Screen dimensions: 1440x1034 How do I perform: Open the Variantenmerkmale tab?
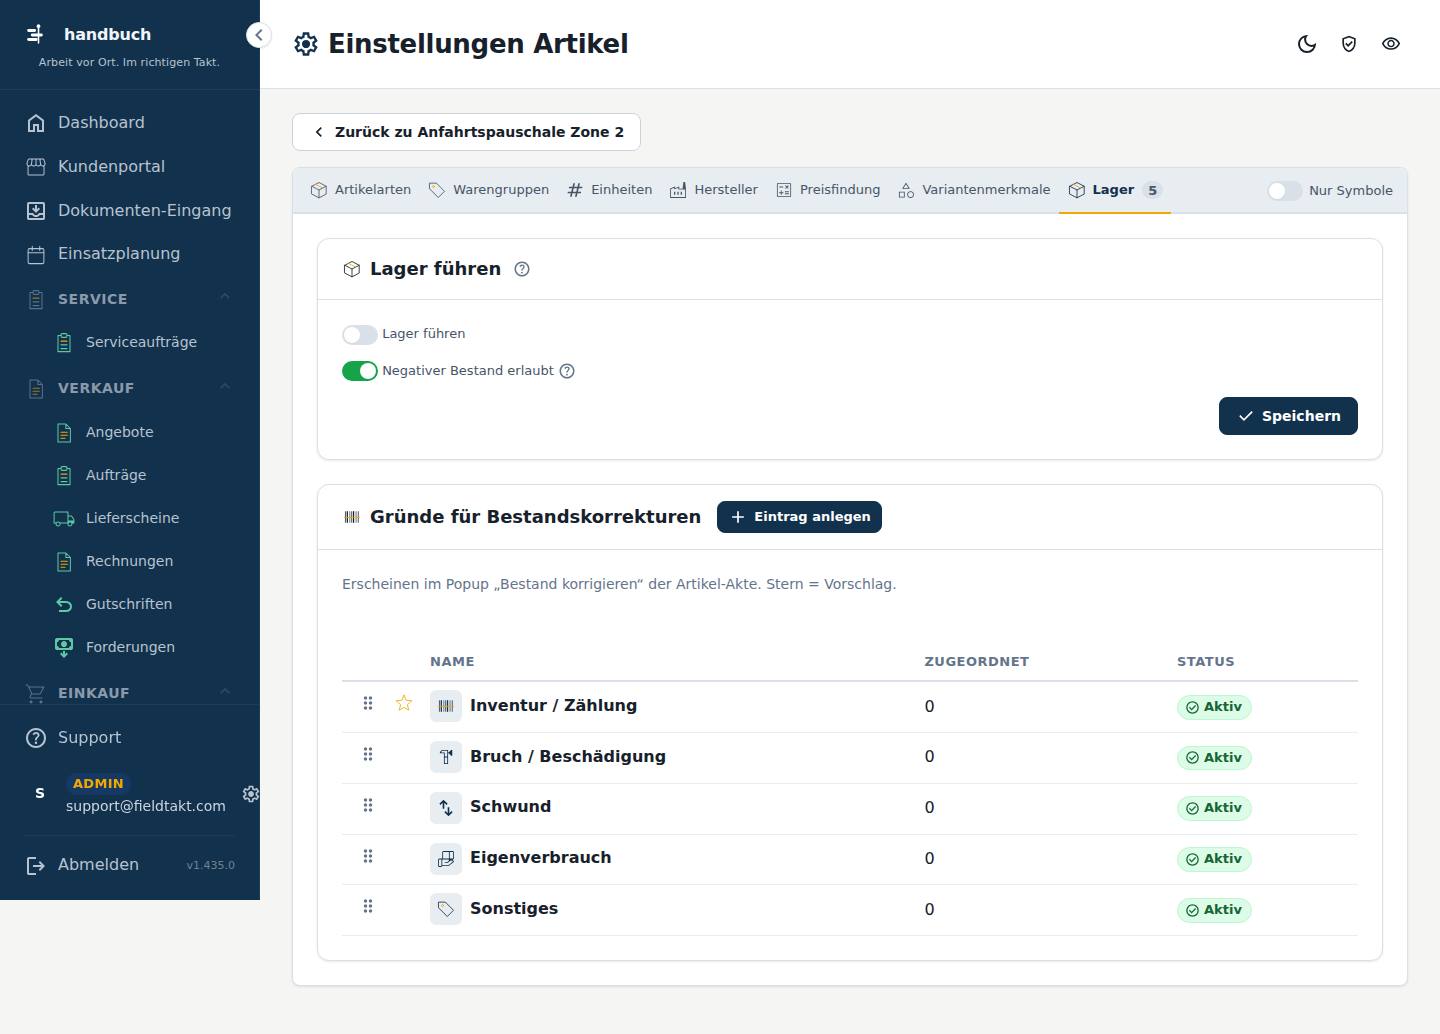[974, 190]
